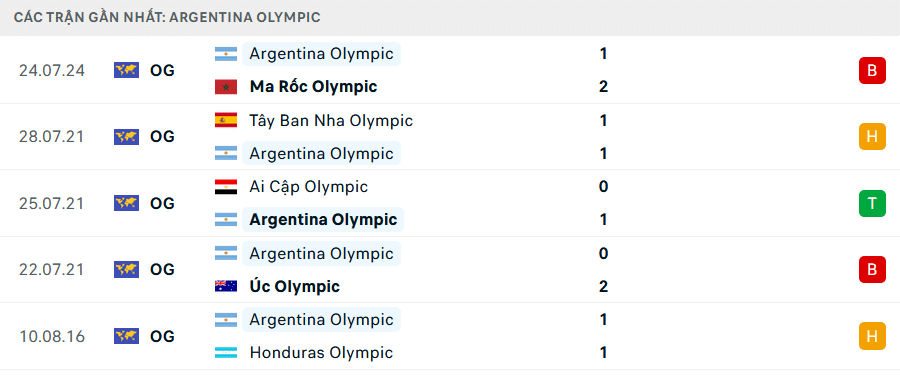The height and width of the screenshot is (377, 900).
Task: Select the bold Argentina Olympic winner label
Action: click(x=323, y=220)
